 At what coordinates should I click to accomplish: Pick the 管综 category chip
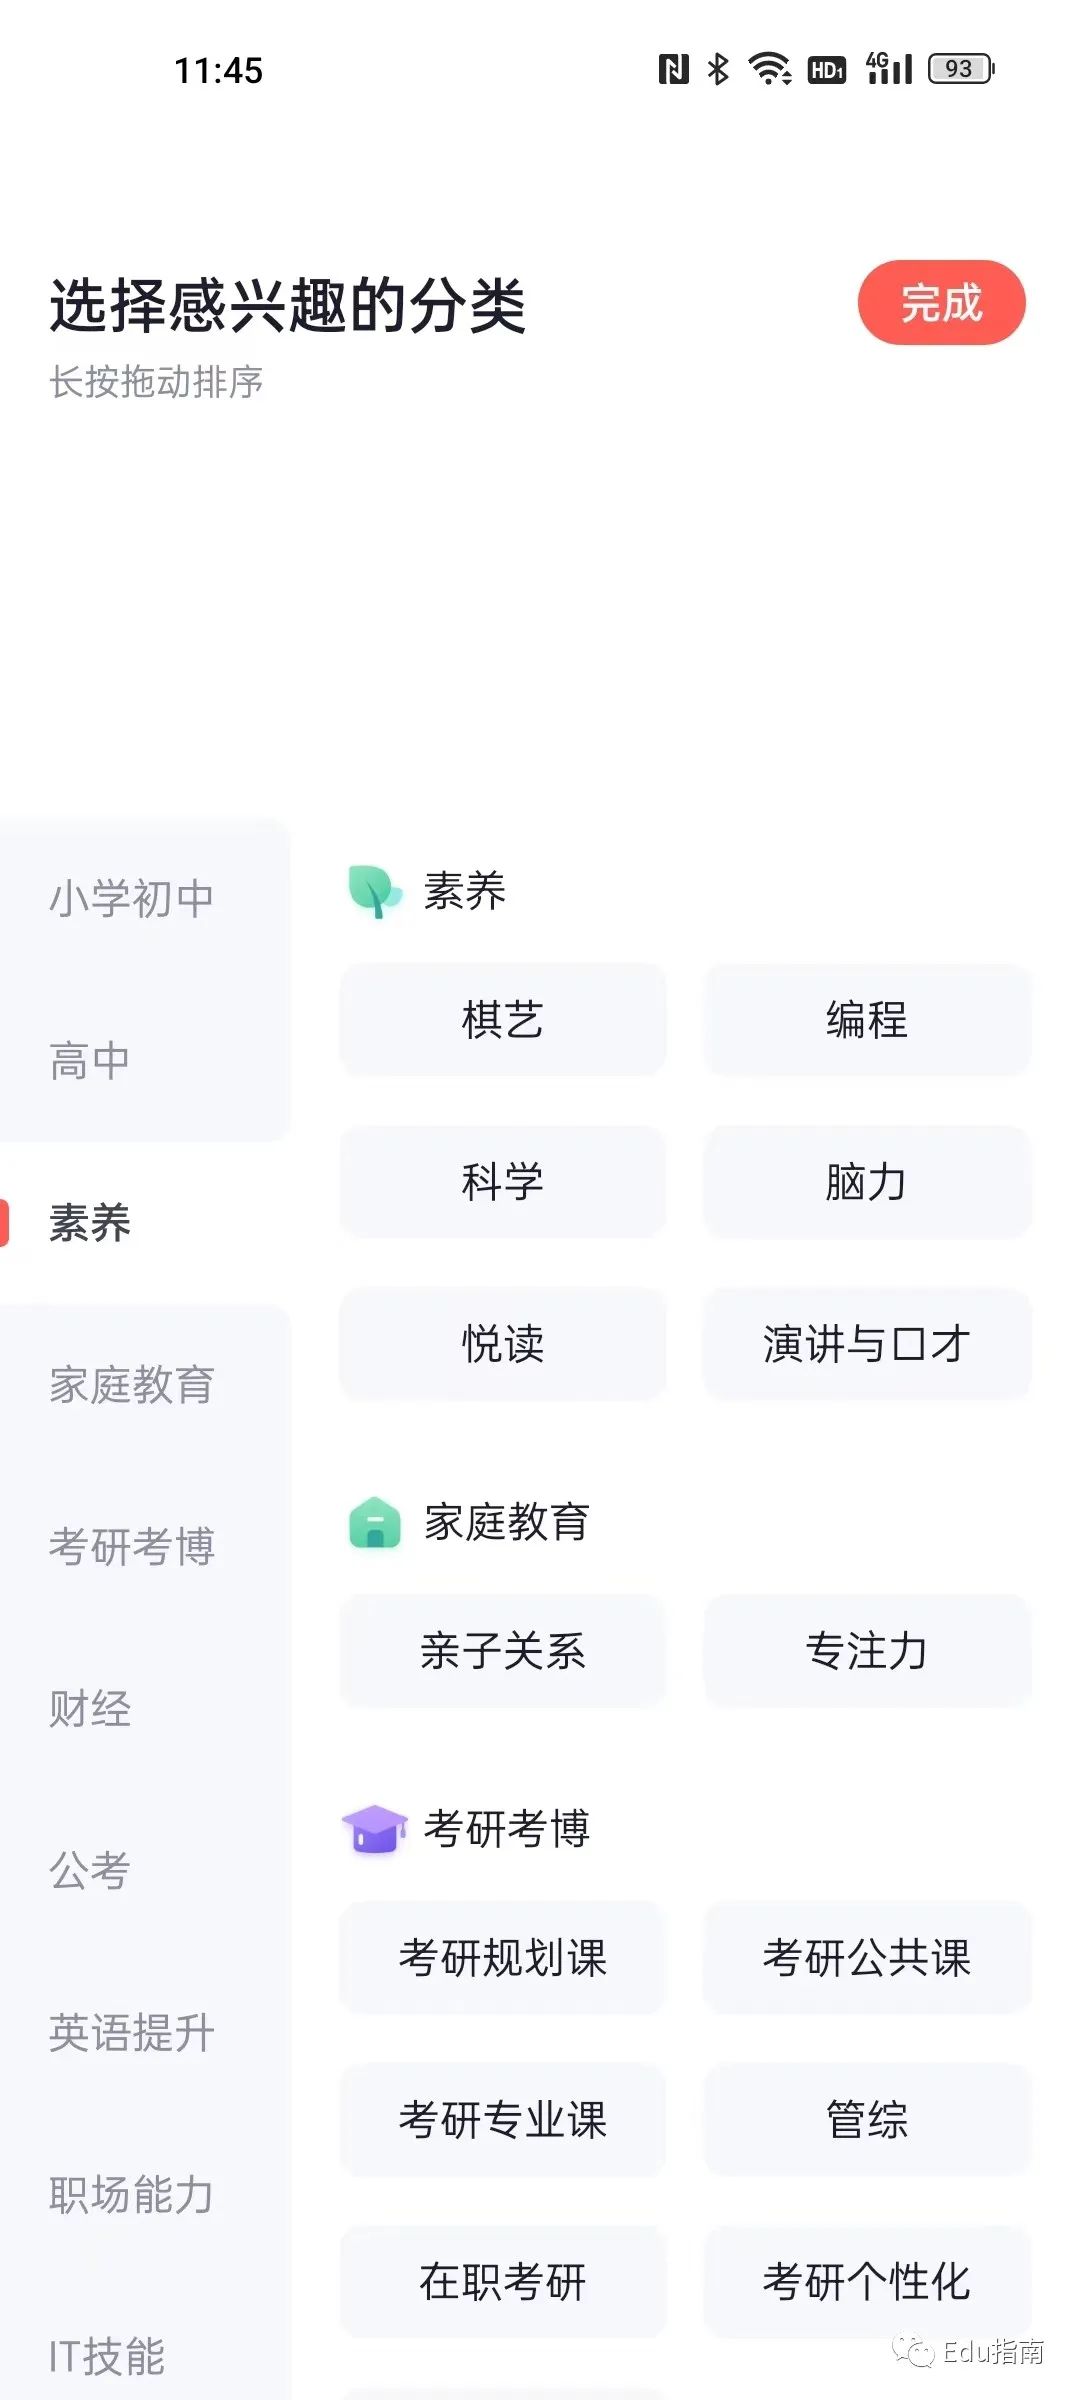pyautogui.click(x=866, y=2120)
